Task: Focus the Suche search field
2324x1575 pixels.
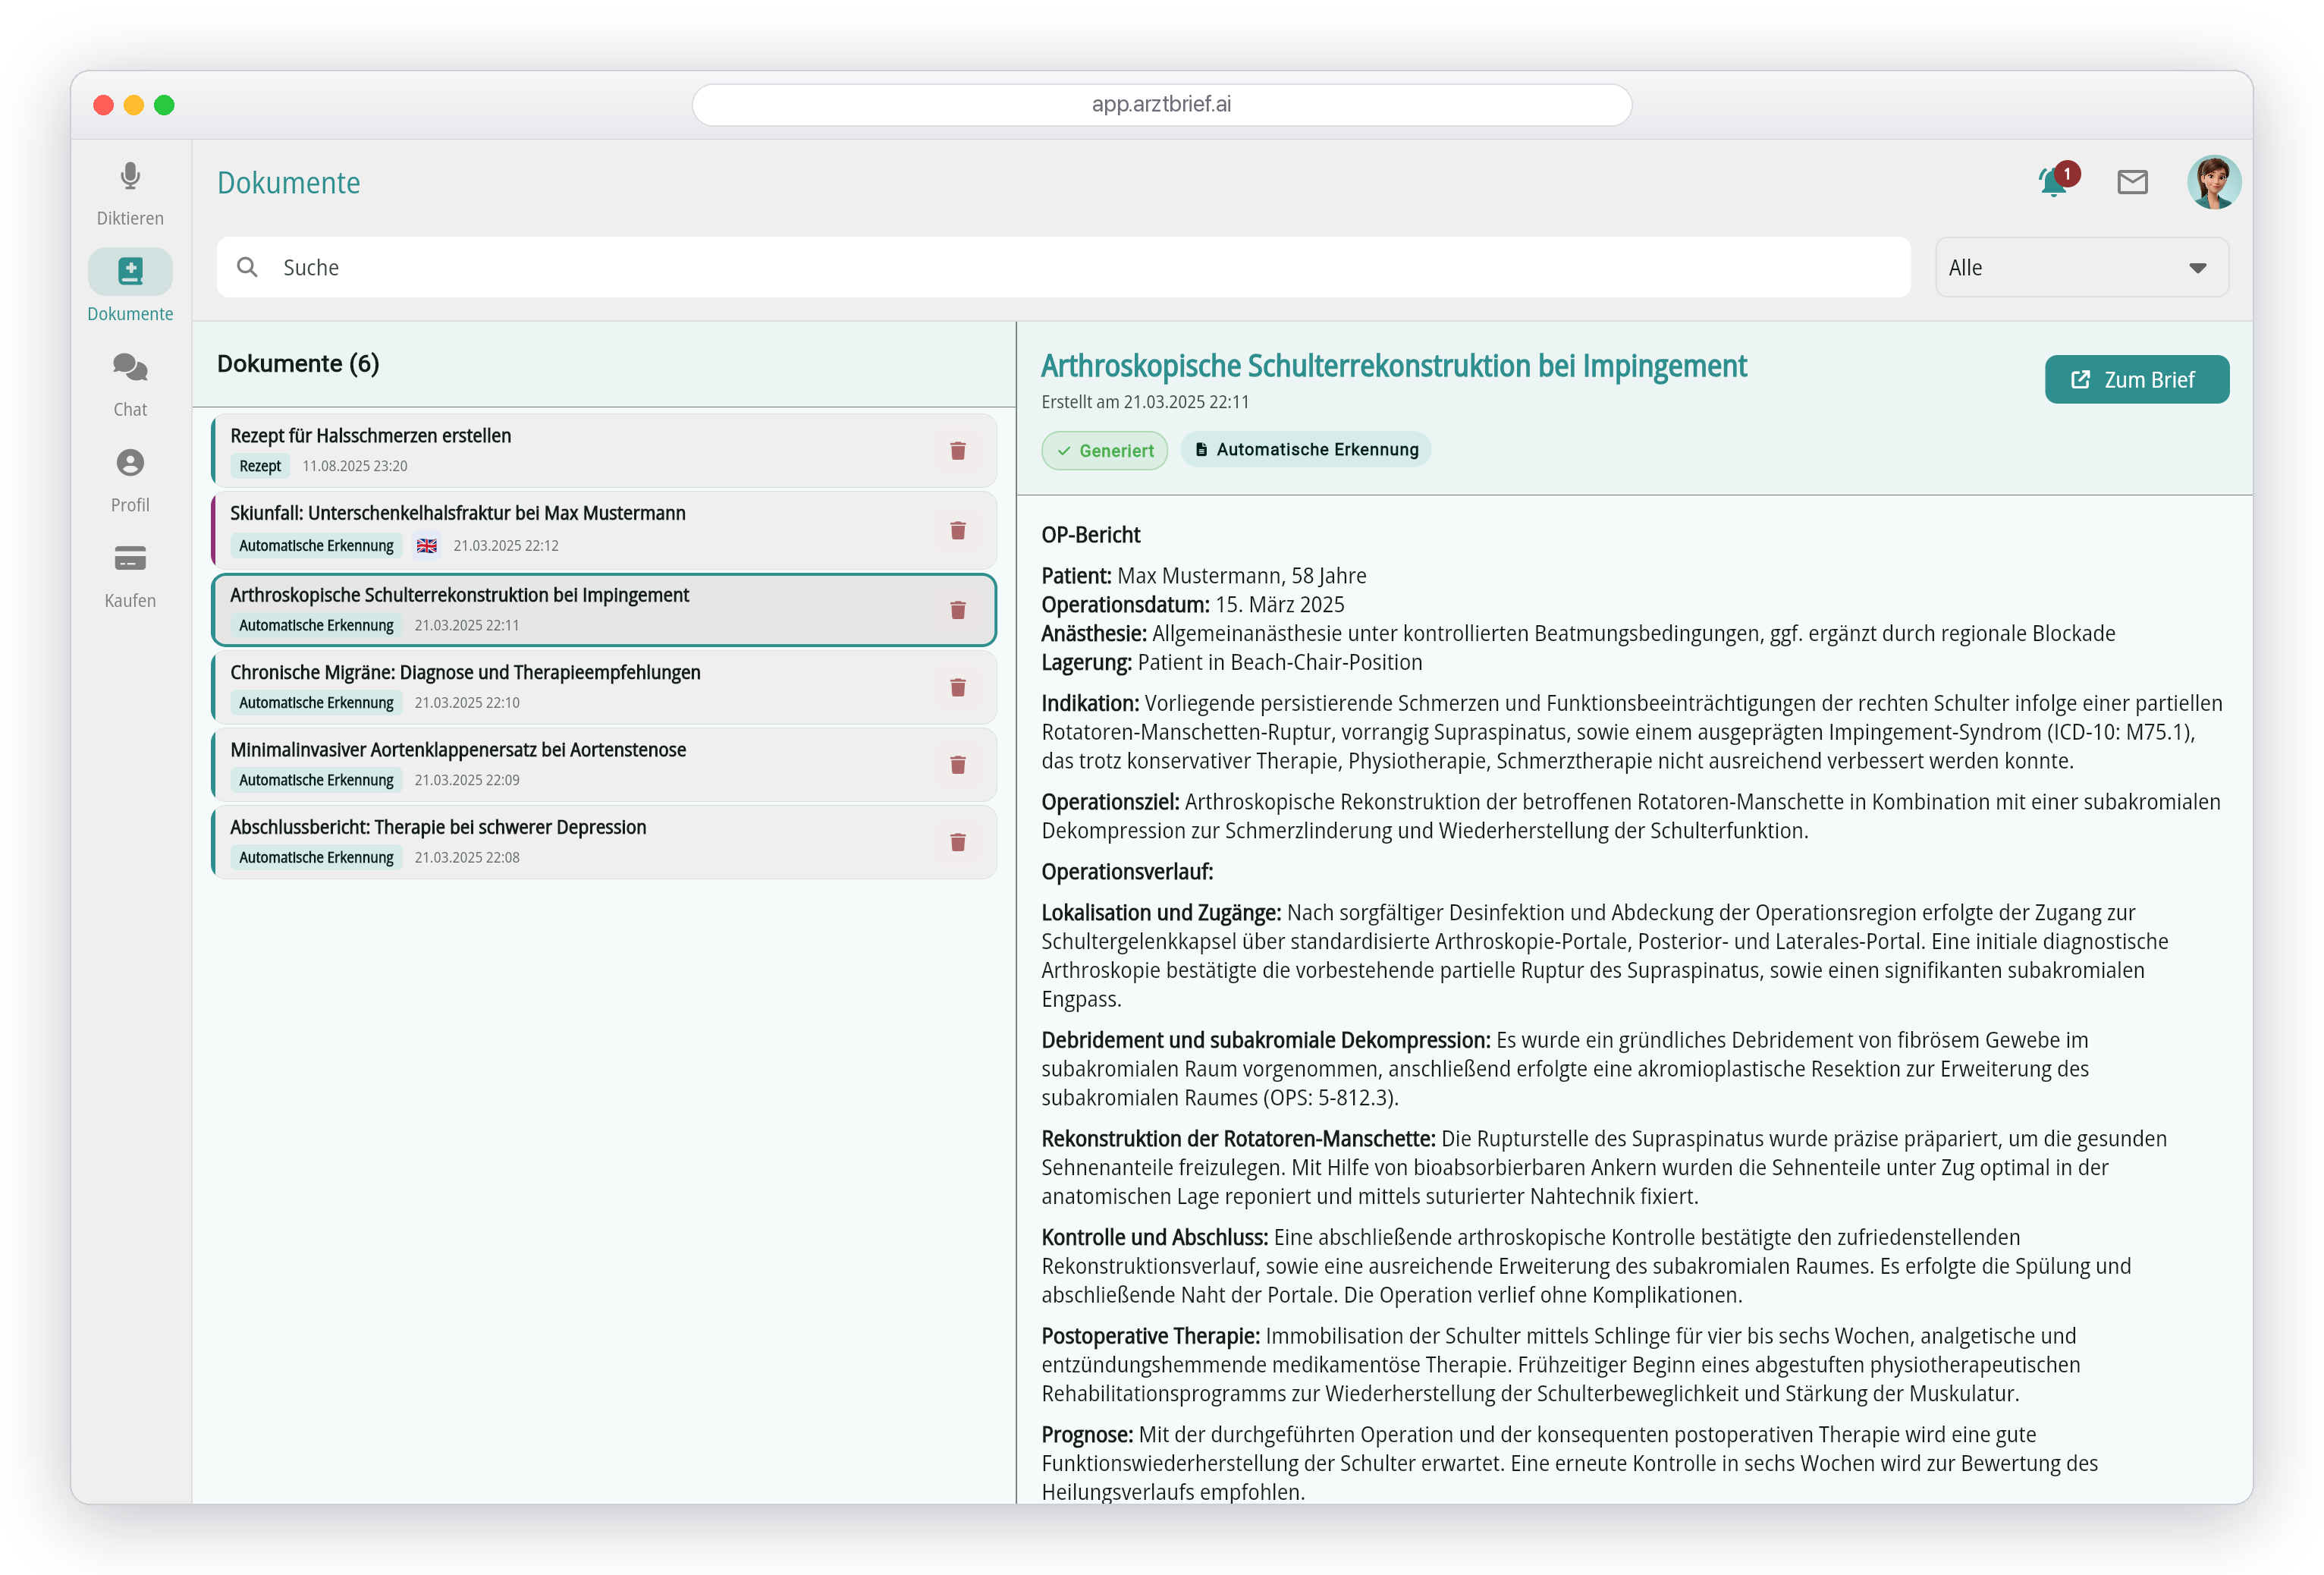Action: click(x=1063, y=267)
